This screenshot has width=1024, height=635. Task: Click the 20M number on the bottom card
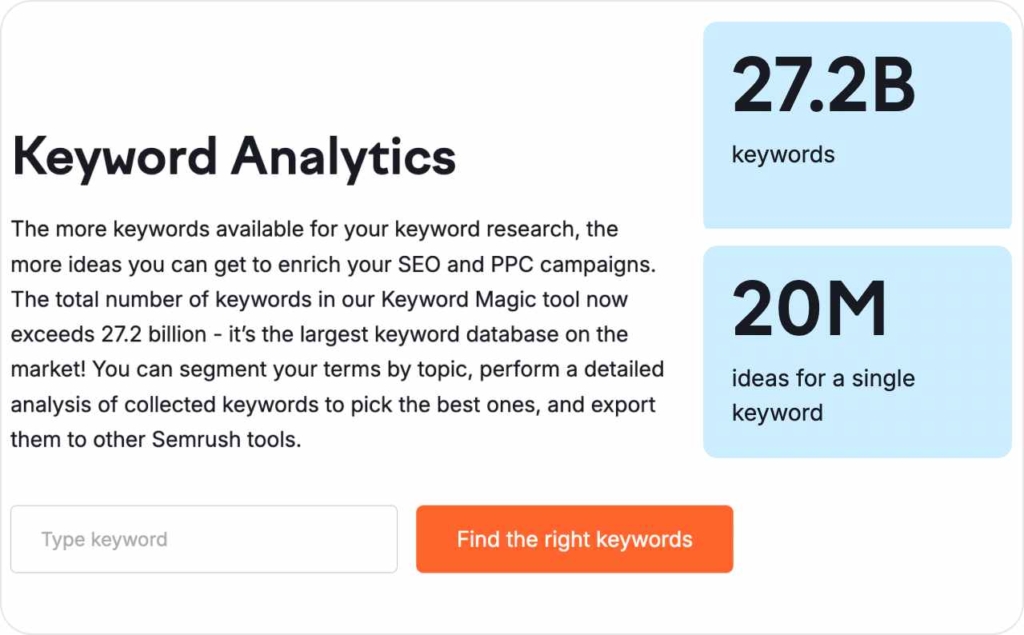click(810, 309)
